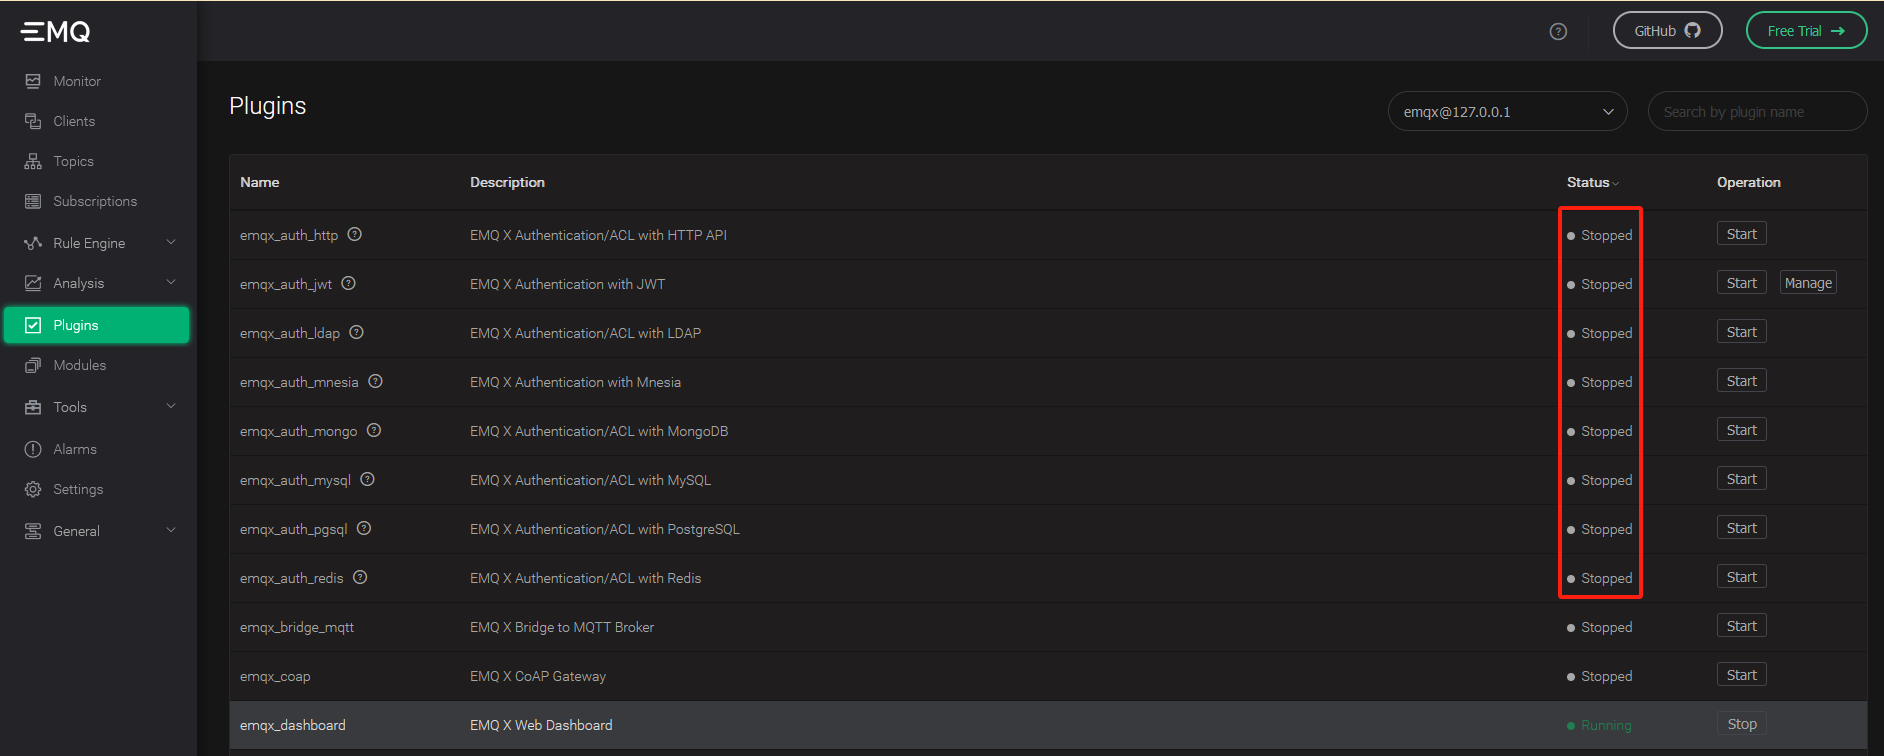Click the Analysis chart icon
The image size is (1884, 756).
tap(33, 283)
